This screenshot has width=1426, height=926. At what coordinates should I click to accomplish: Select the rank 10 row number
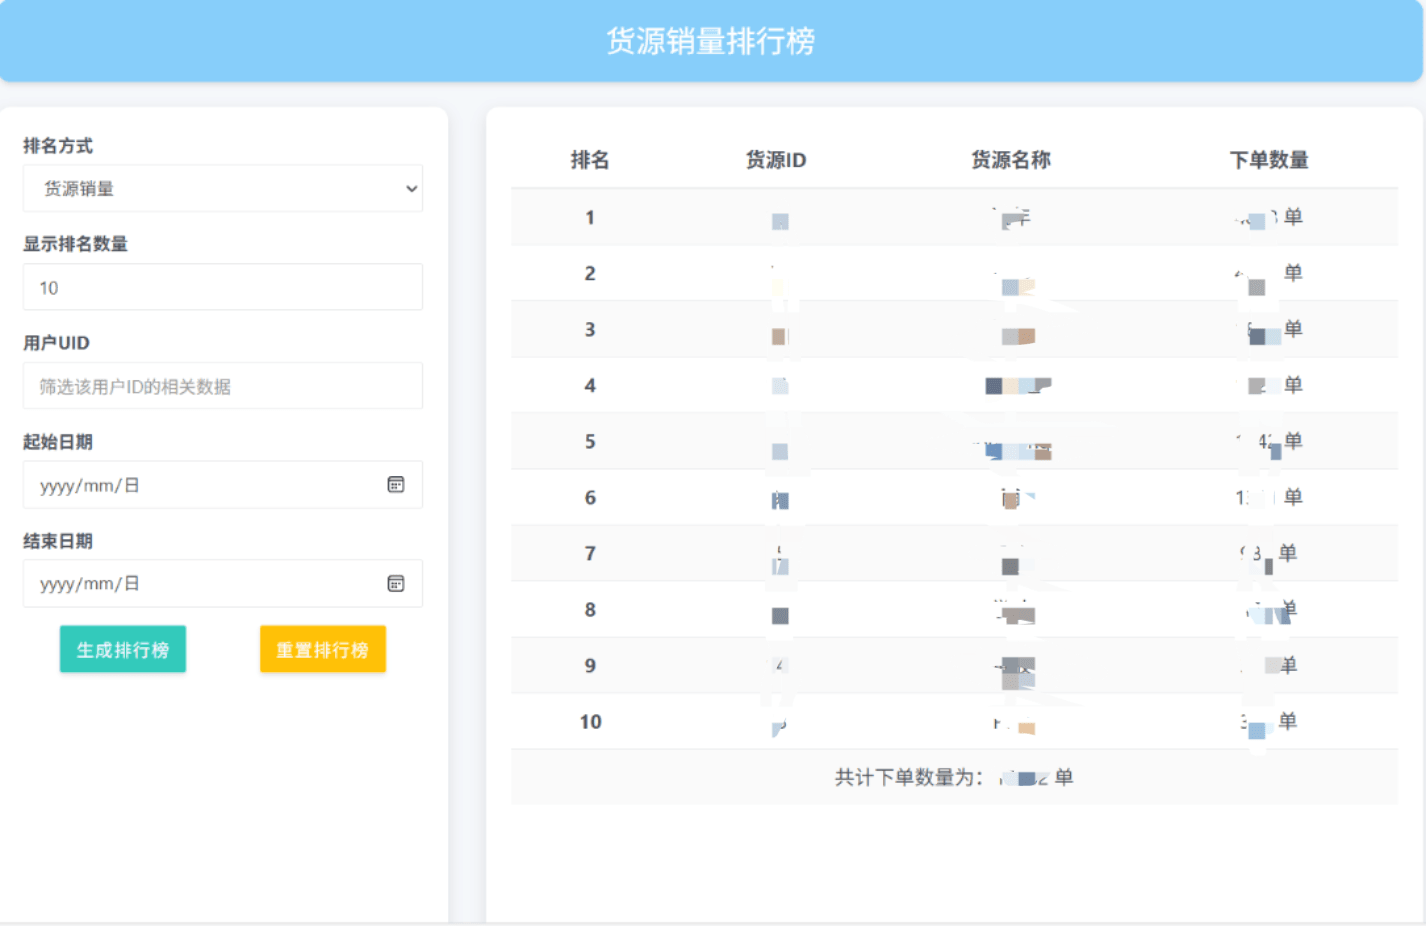590,722
